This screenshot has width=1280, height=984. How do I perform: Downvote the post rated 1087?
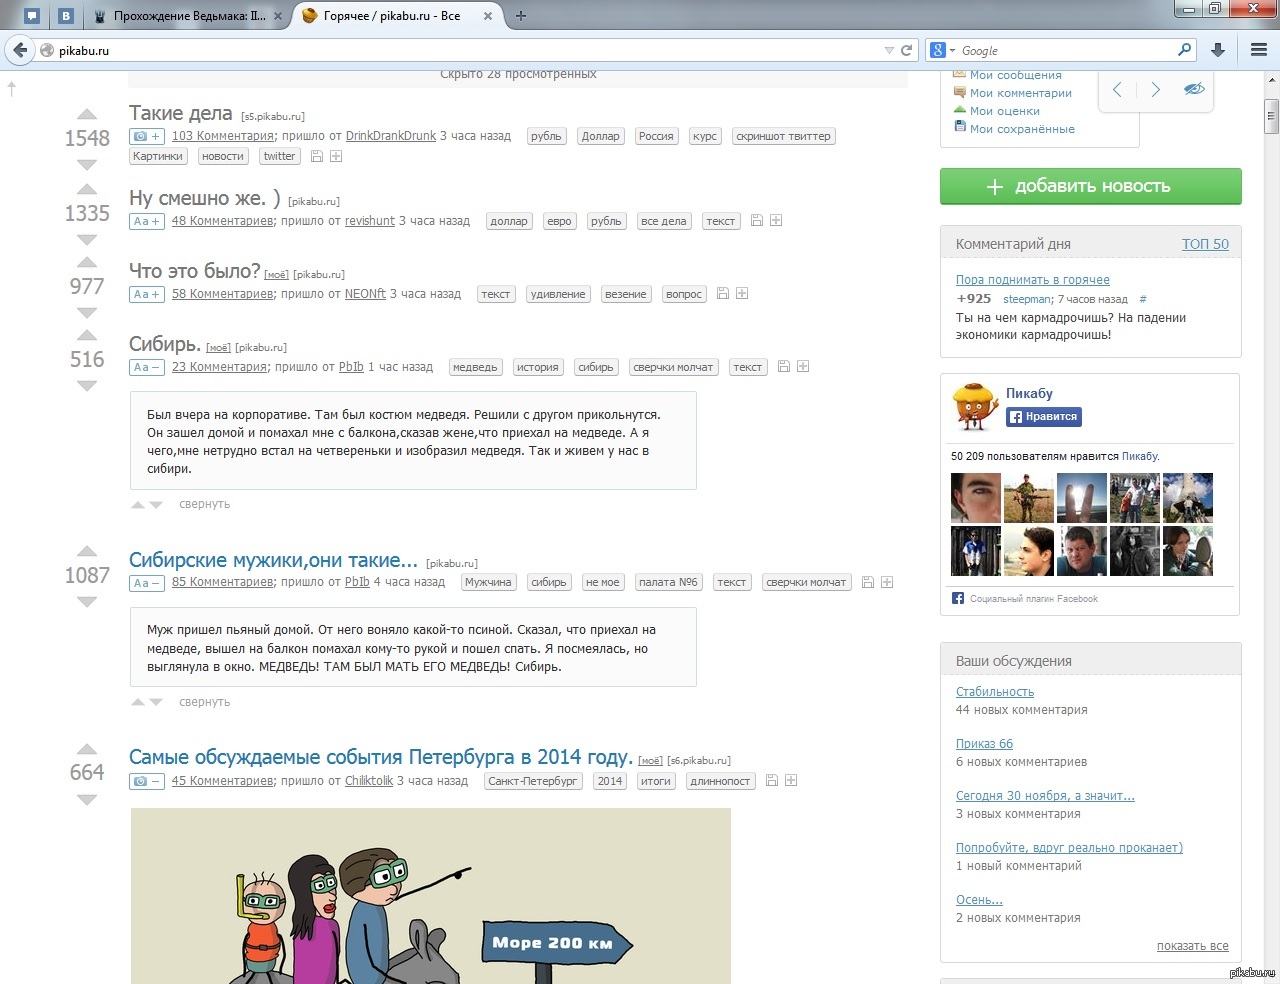tap(87, 601)
